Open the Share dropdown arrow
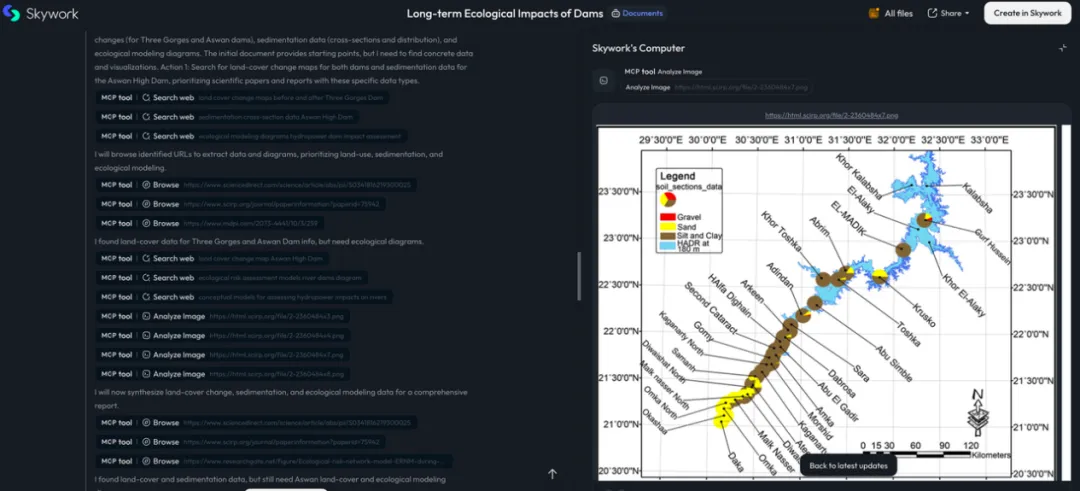The width and height of the screenshot is (1080, 491). pyautogui.click(x=967, y=13)
